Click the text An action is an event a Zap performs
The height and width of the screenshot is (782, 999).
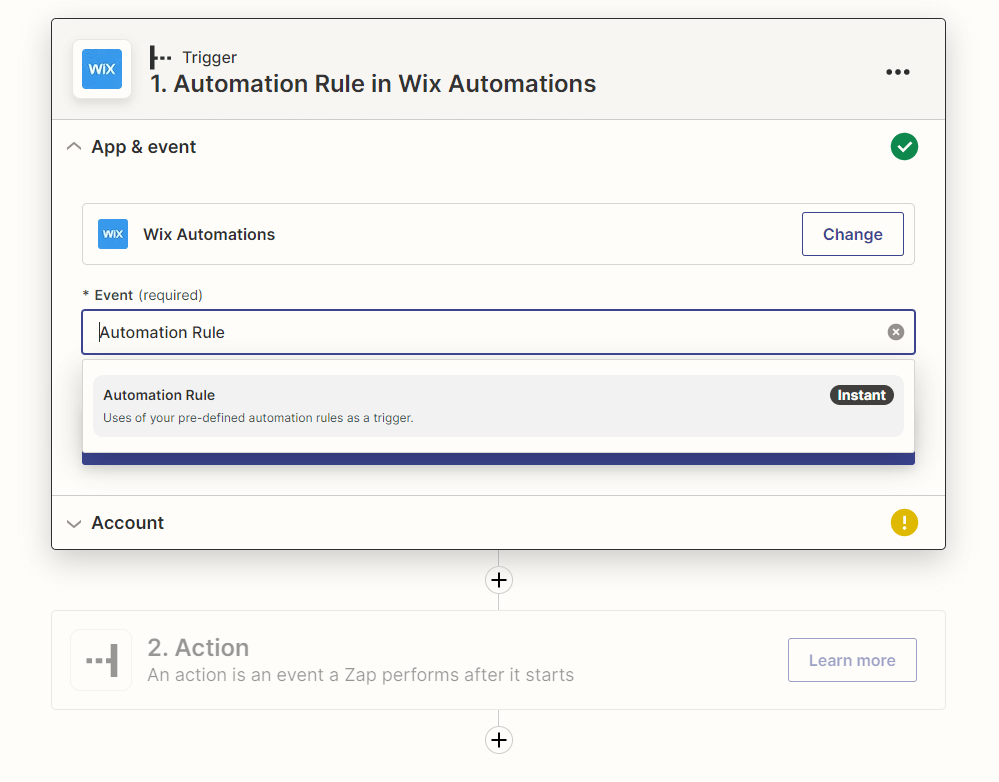[361, 674]
